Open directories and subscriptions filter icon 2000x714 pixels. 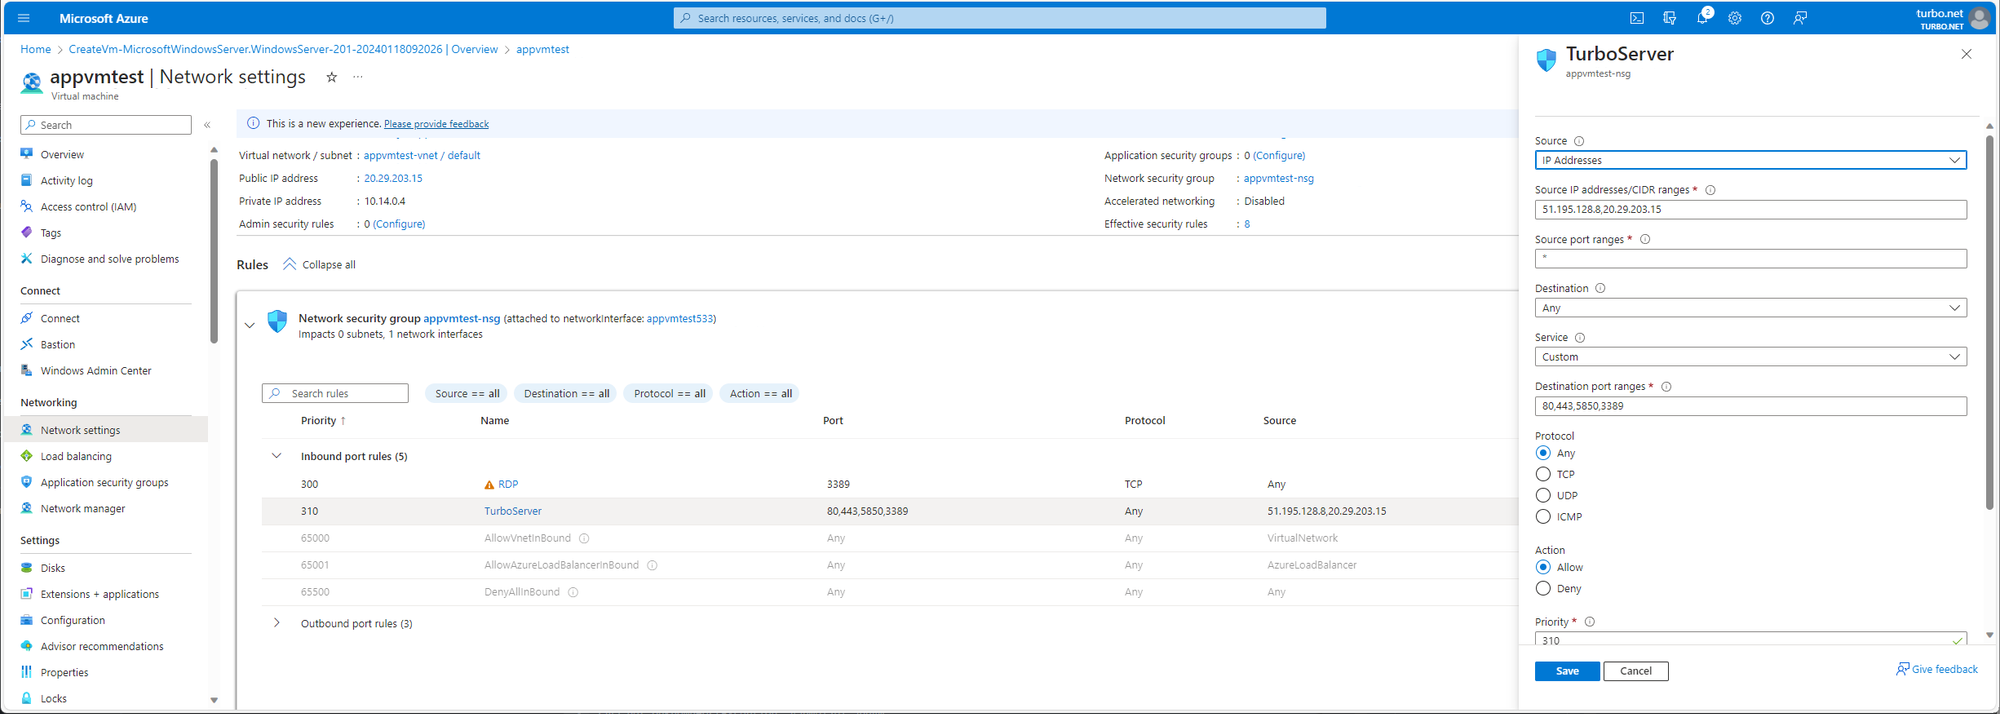click(x=1669, y=18)
